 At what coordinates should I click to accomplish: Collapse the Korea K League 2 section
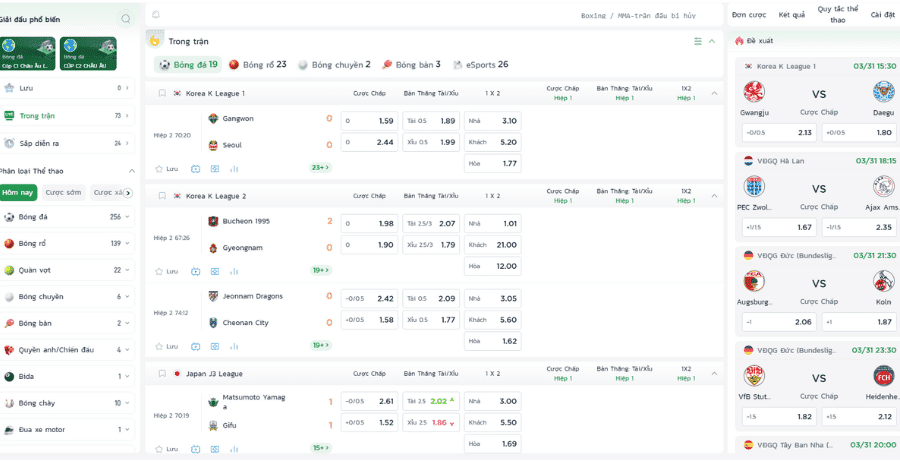[714, 196]
